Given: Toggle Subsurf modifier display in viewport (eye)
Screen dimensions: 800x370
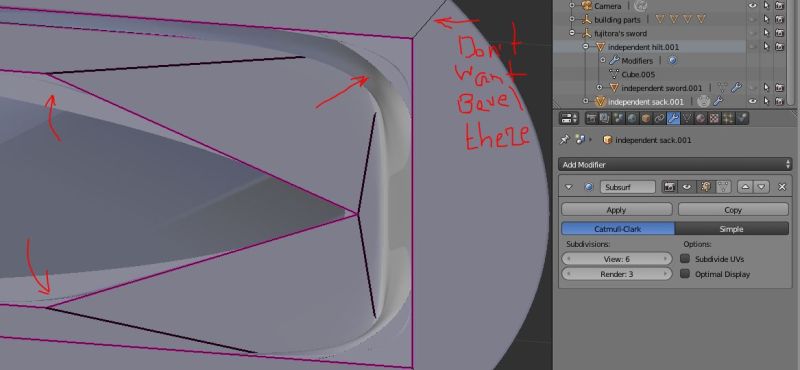Looking at the screenshot, I should 687,187.
